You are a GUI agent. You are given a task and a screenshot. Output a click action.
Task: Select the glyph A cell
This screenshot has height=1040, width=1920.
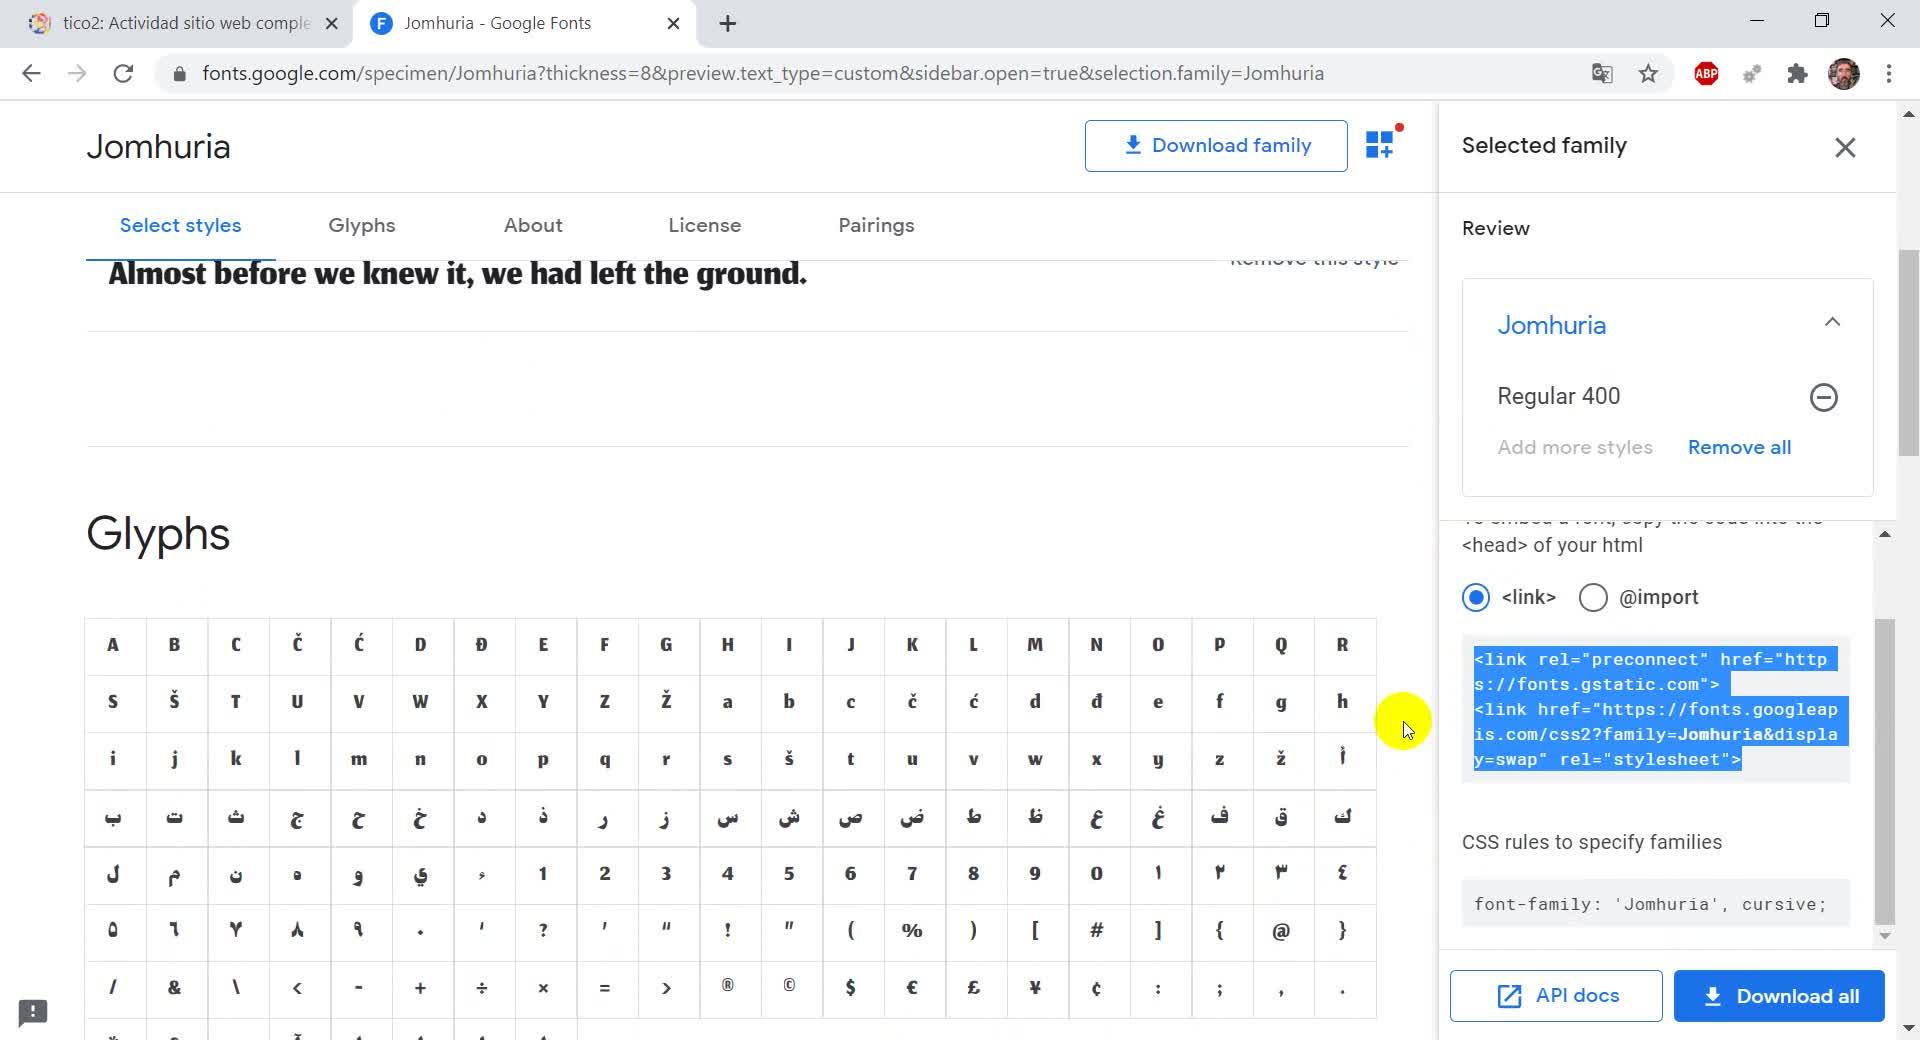tap(113, 645)
